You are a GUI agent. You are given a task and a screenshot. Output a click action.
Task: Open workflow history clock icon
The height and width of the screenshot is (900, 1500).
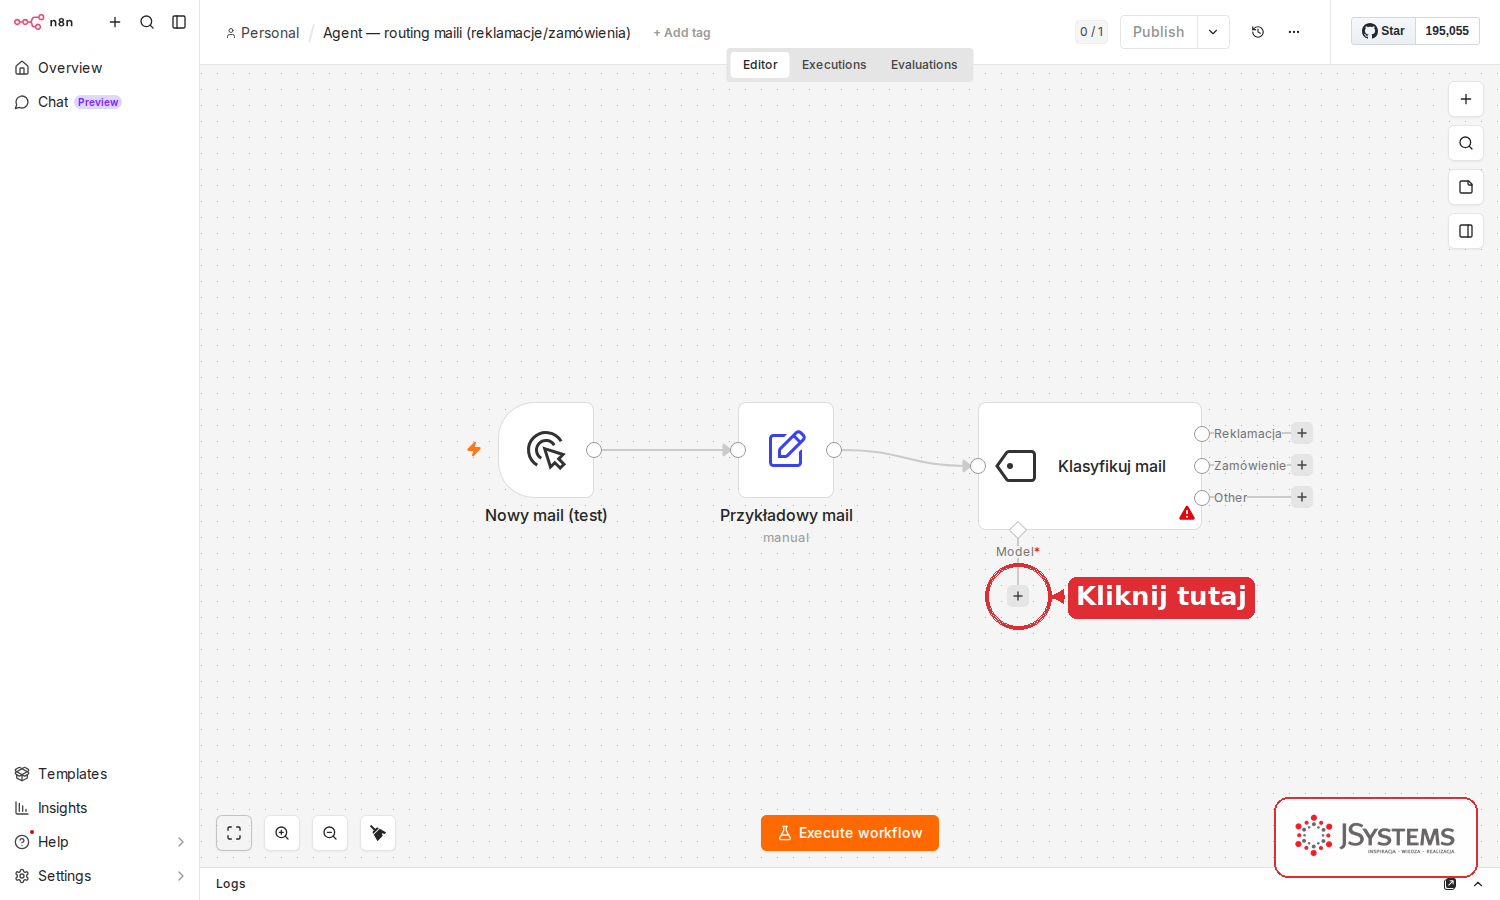click(x=1258, y=32)
